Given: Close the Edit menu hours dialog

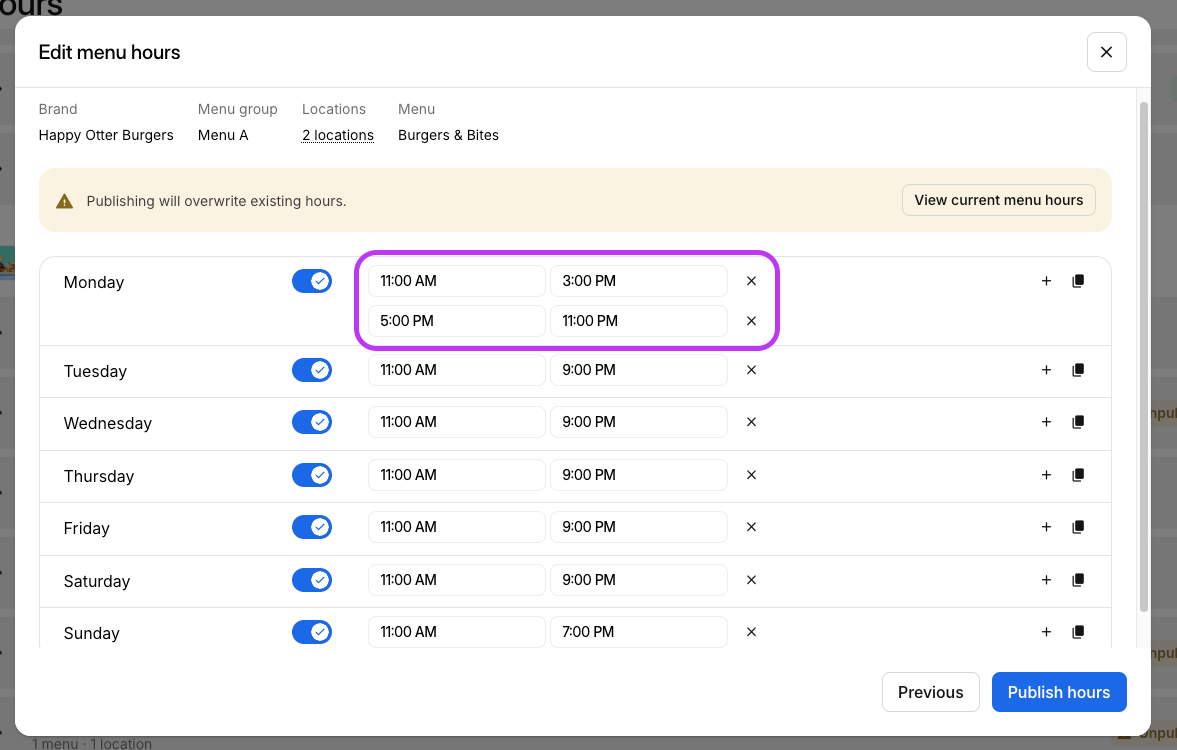Looking at the screenshot, I should pyautogui.click(x=1106, y=52).
